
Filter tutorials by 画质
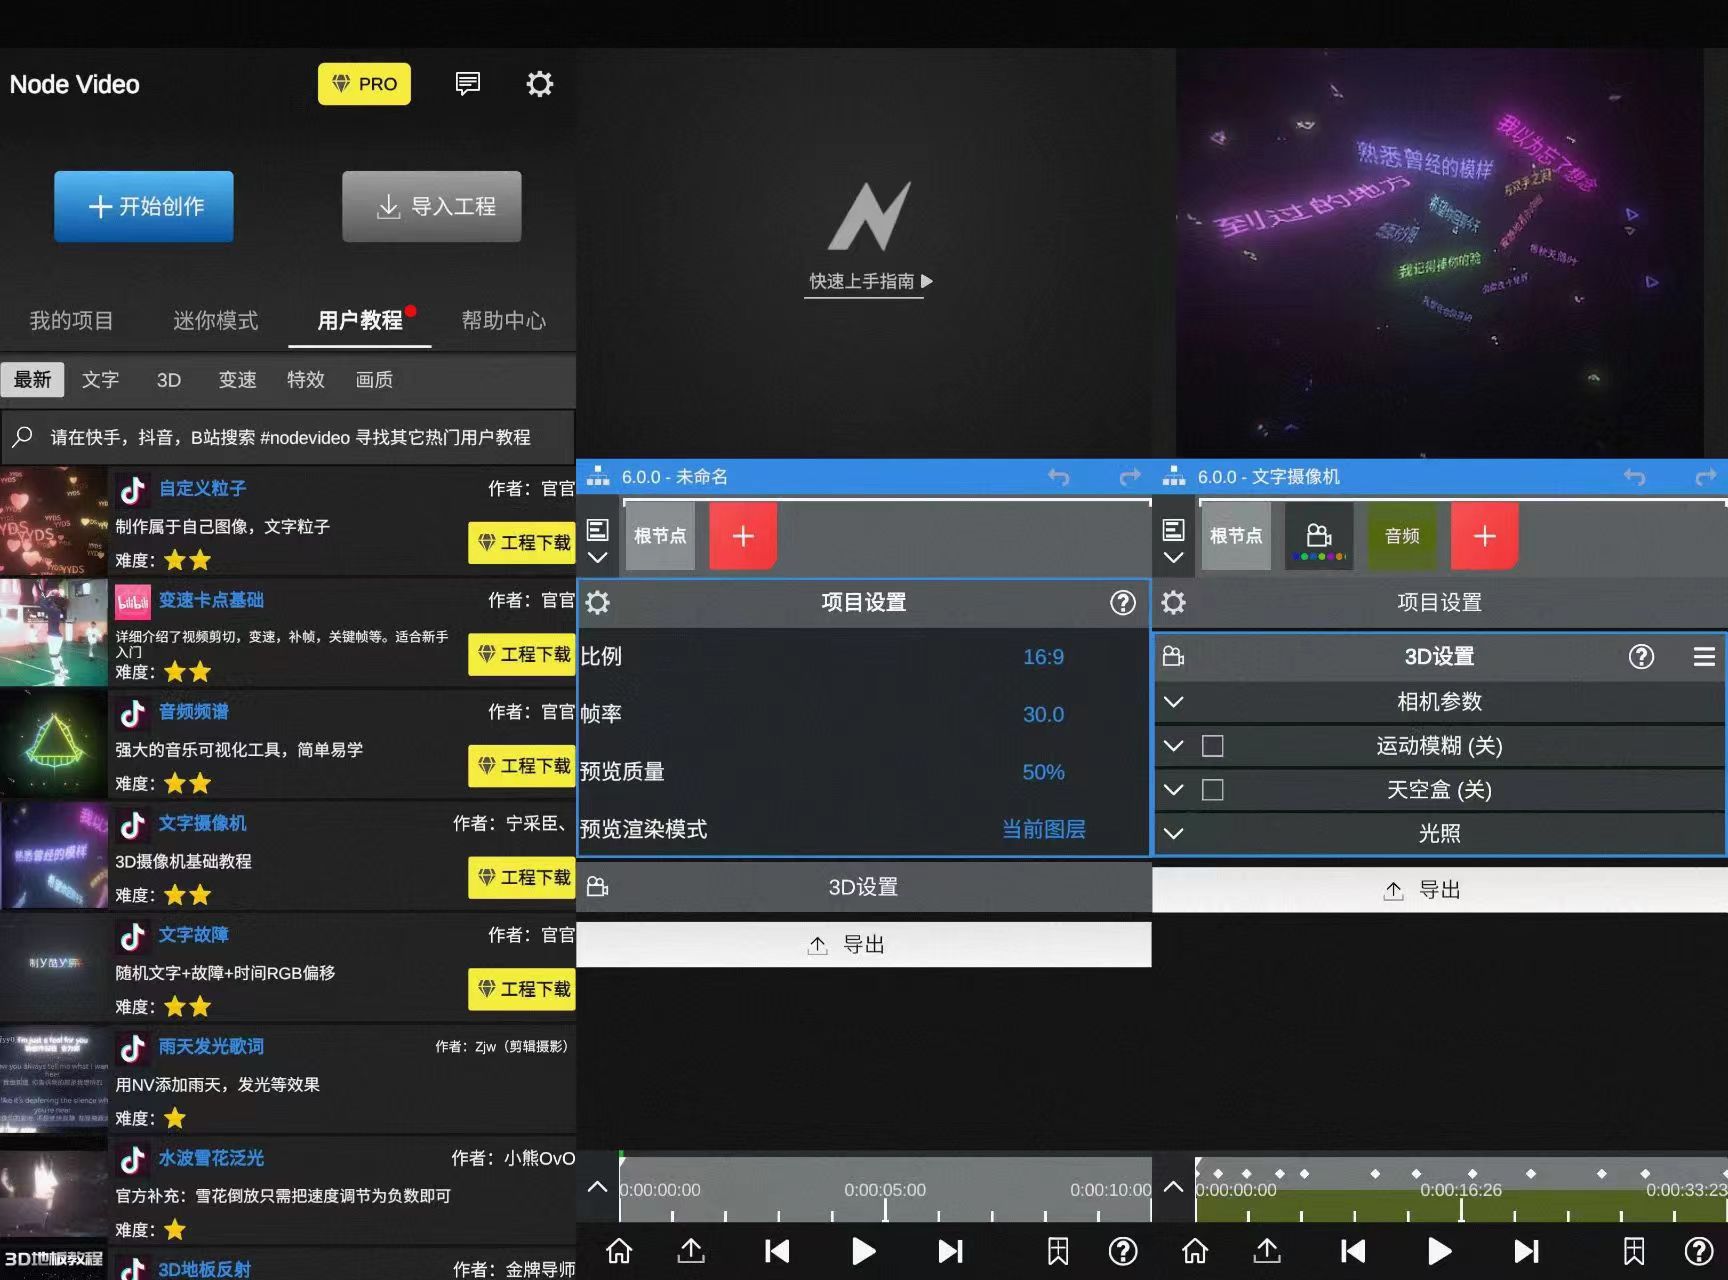click(374, 379)
